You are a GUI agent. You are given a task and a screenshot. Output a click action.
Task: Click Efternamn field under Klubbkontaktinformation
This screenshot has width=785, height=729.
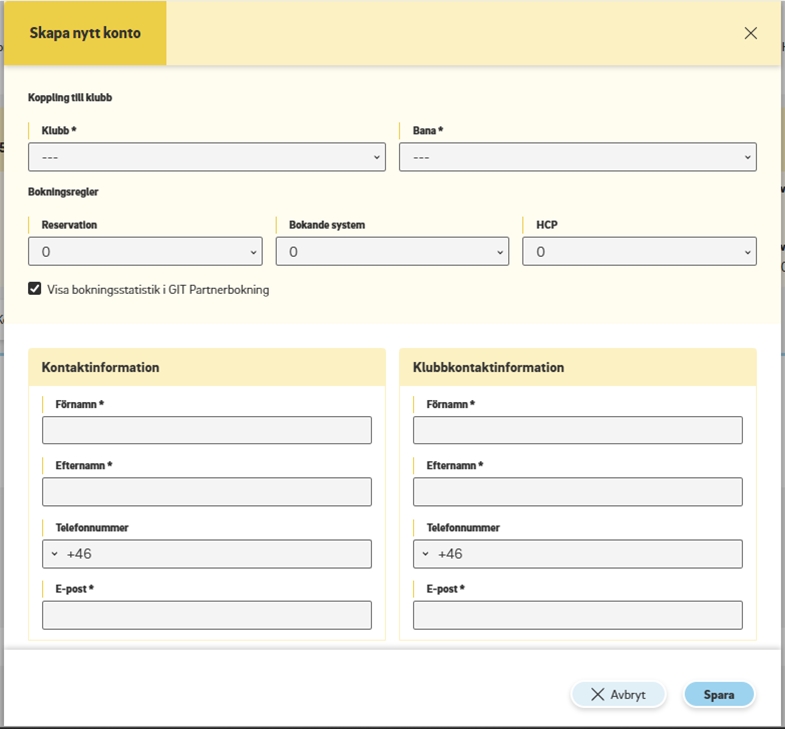(x=577, y=492)
